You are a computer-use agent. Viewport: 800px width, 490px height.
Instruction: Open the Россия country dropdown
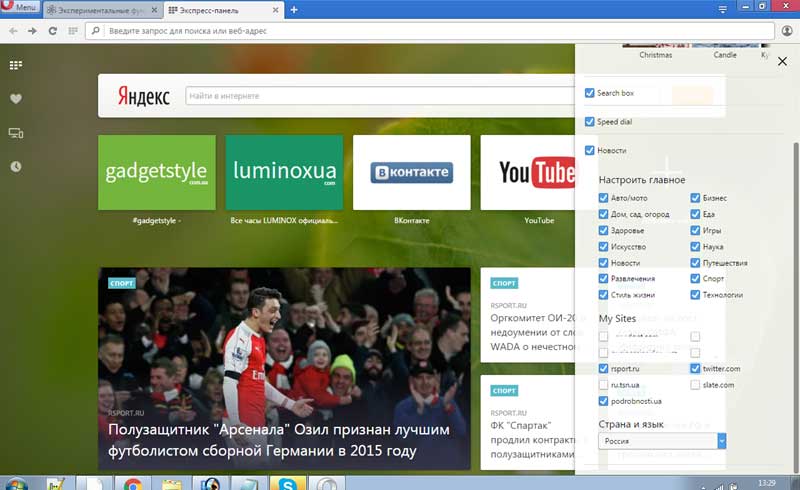[x=662, y=441]
